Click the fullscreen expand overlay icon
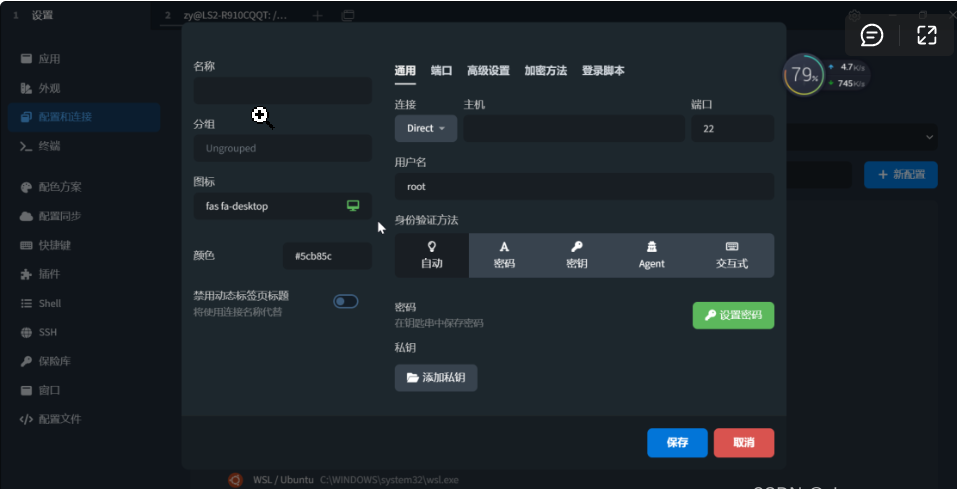The image size is (957, 489). (x=926, y=35)
